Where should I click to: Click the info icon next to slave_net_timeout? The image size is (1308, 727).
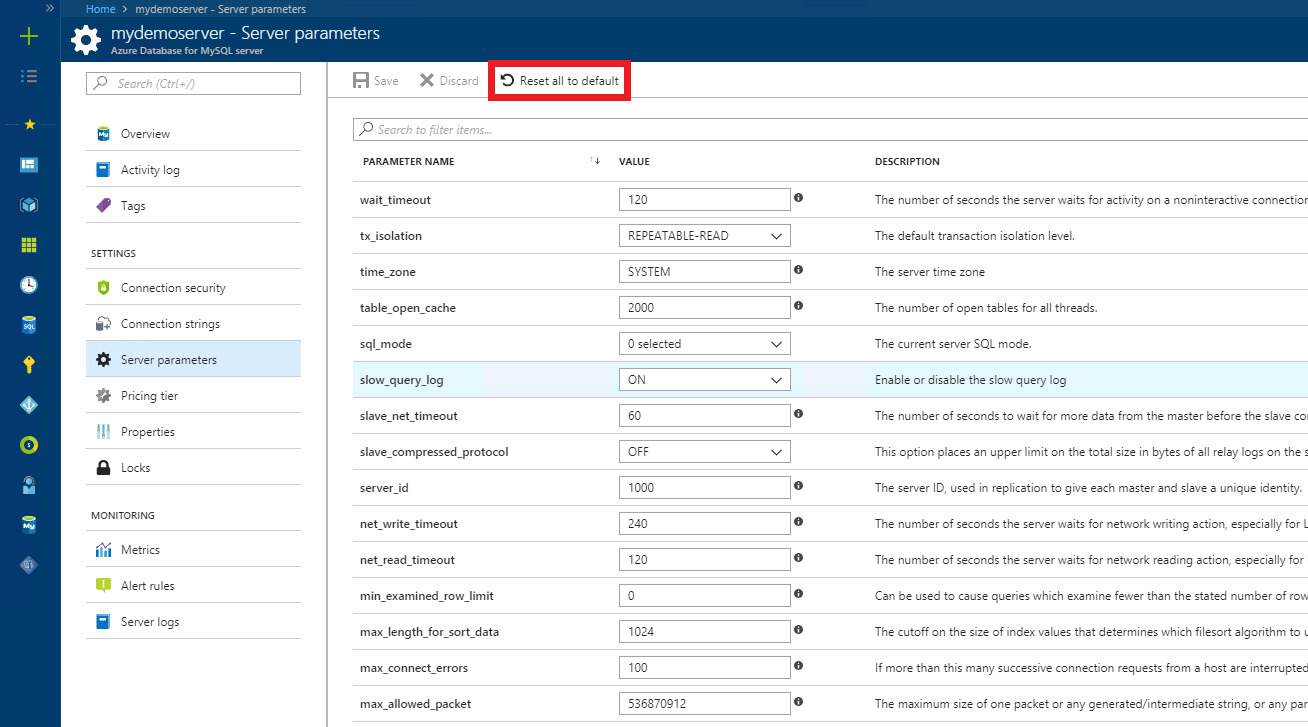coord(799,414)
